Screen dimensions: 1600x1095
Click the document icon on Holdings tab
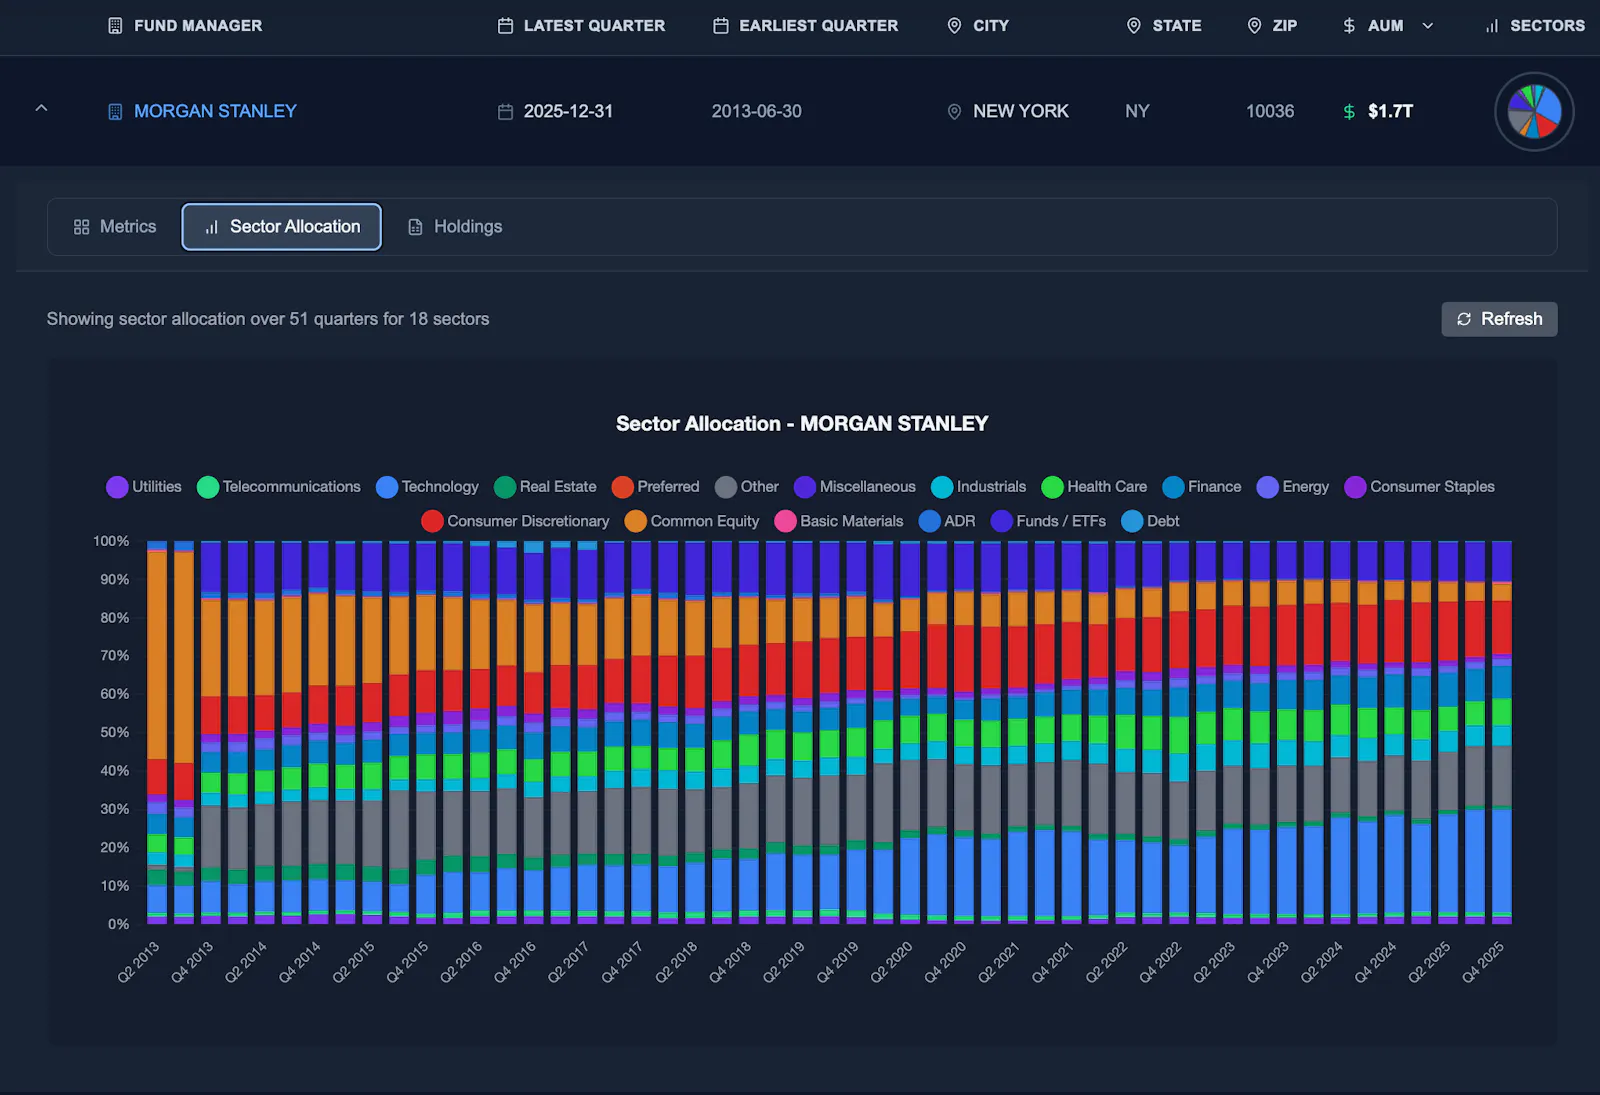point(416,227)
